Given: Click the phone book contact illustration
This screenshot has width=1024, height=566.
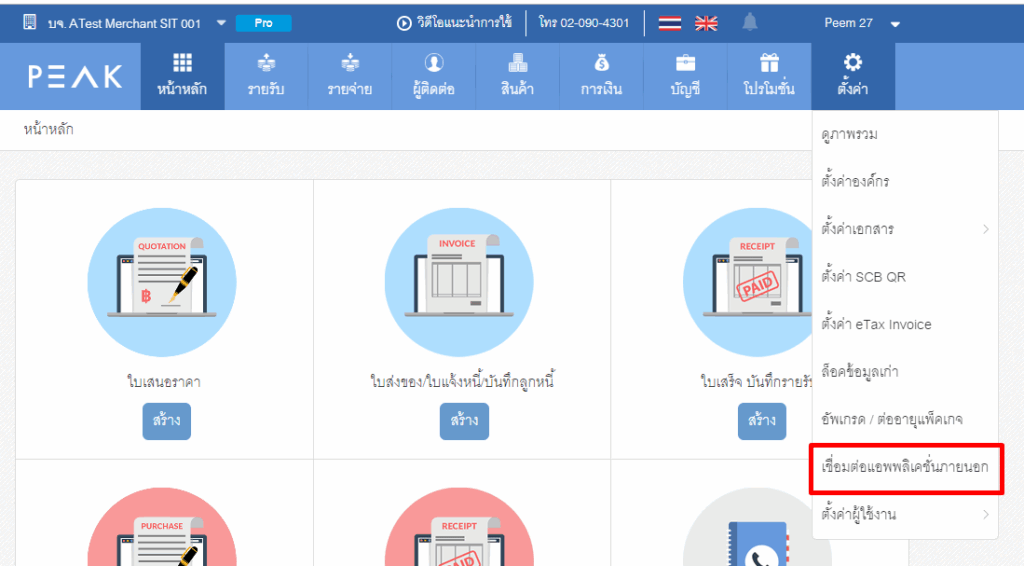Looking at the screenshot, I should tap(748, 527).
